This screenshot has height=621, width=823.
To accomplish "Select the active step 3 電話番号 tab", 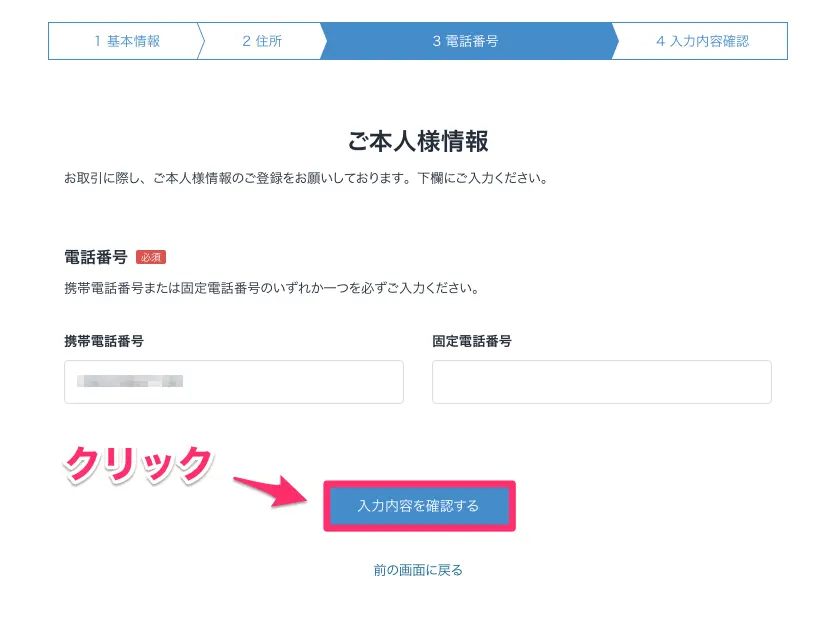I will click(x=466, y=41).
